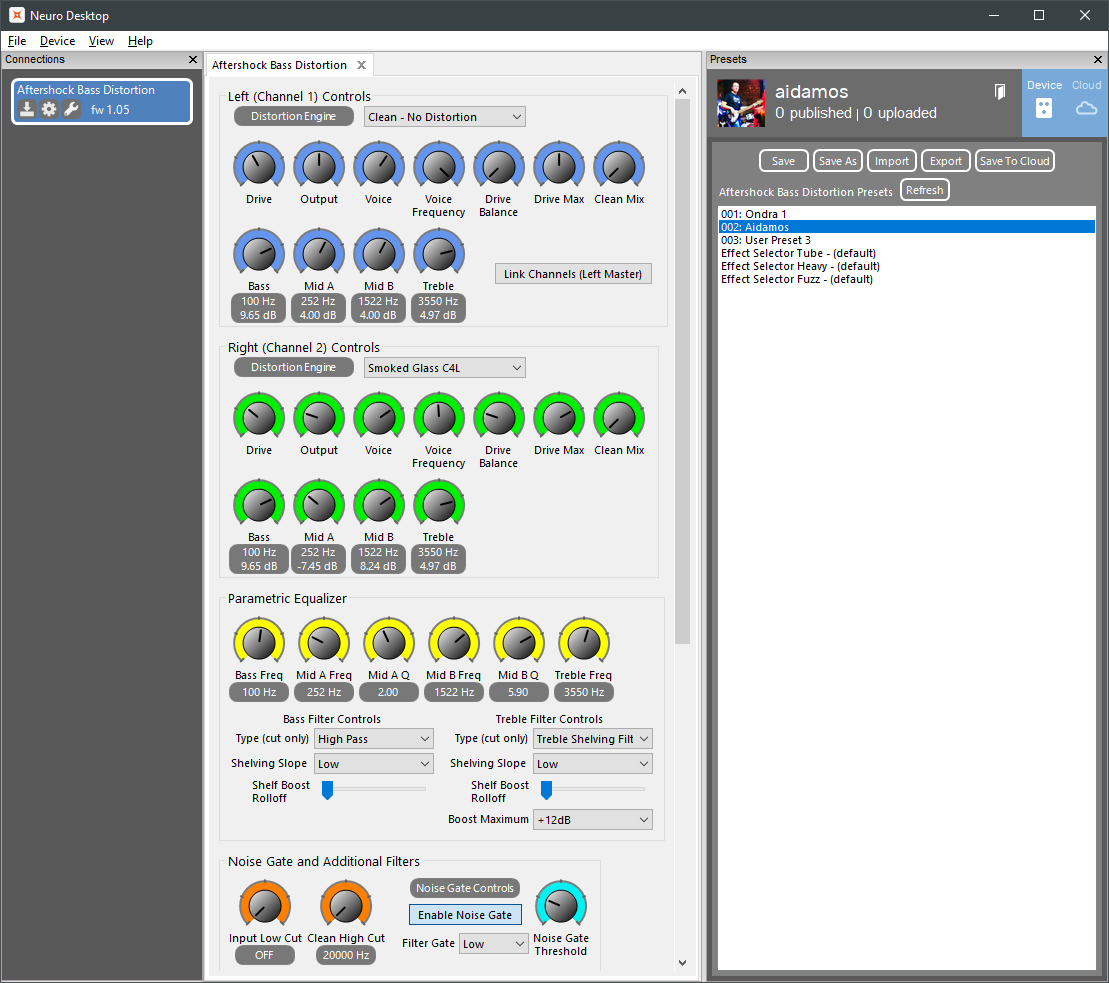
Task: Close the Presets panel
Action: coord(1098,59)
